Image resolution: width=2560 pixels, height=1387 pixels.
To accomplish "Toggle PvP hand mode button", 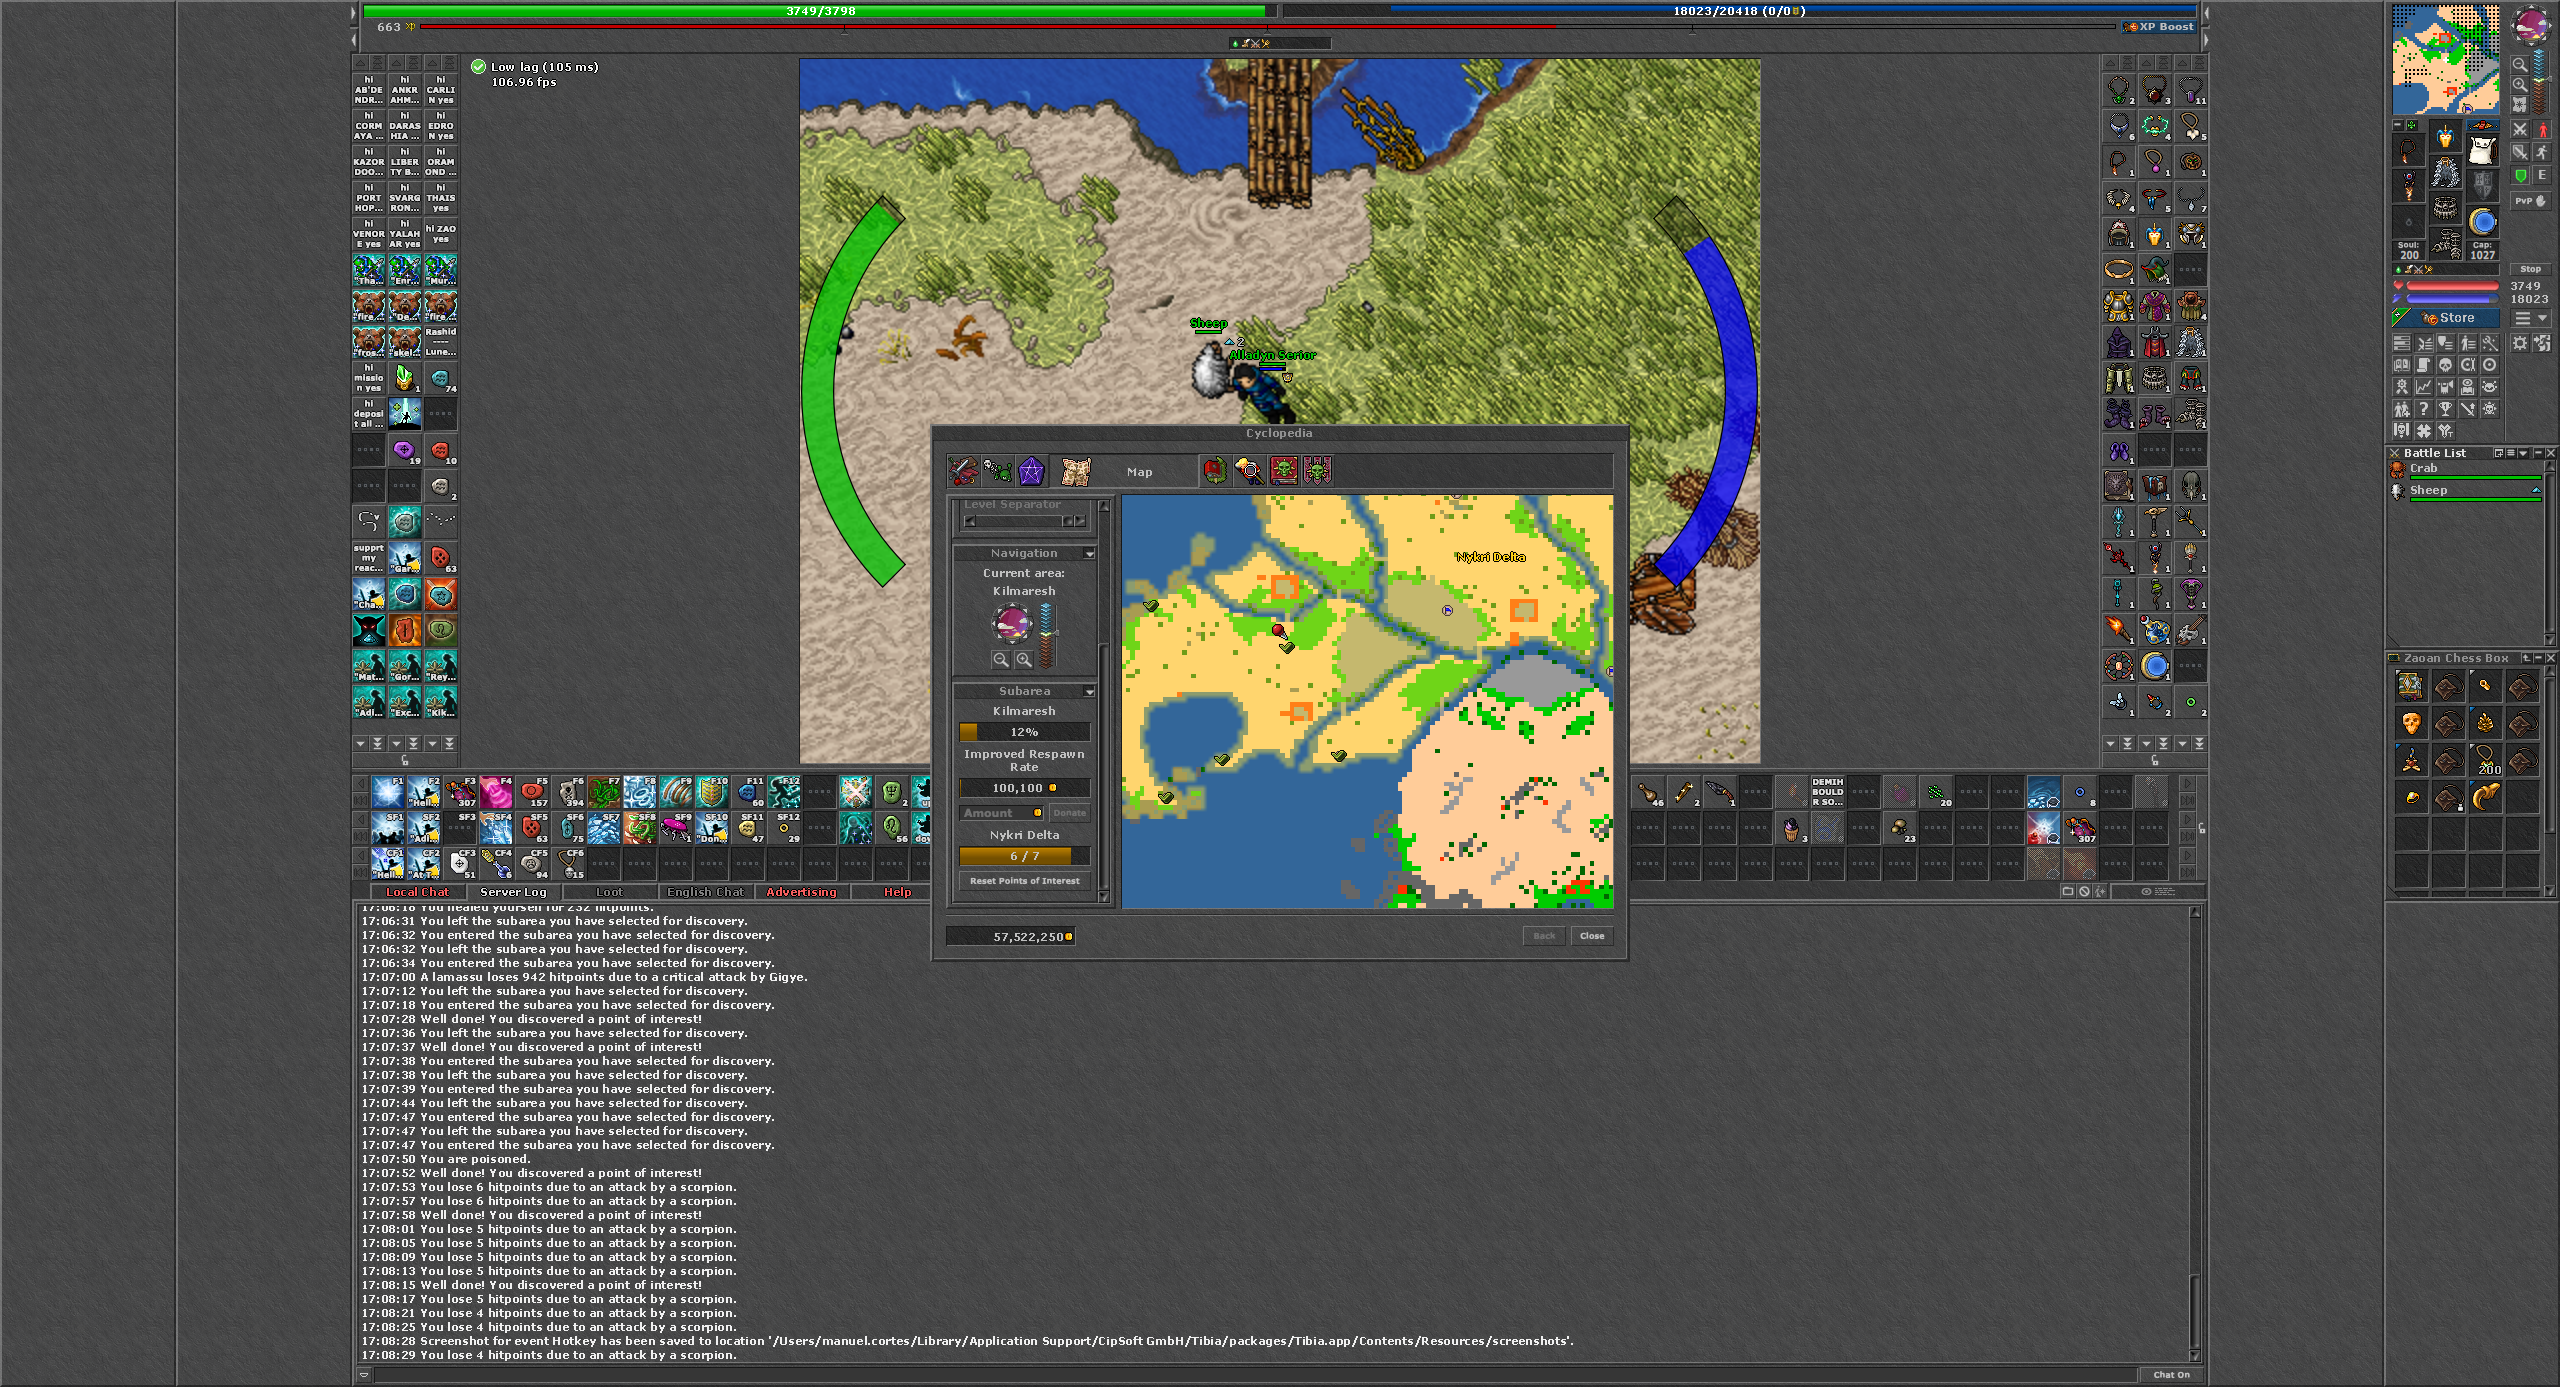I will pos(2530,201).
